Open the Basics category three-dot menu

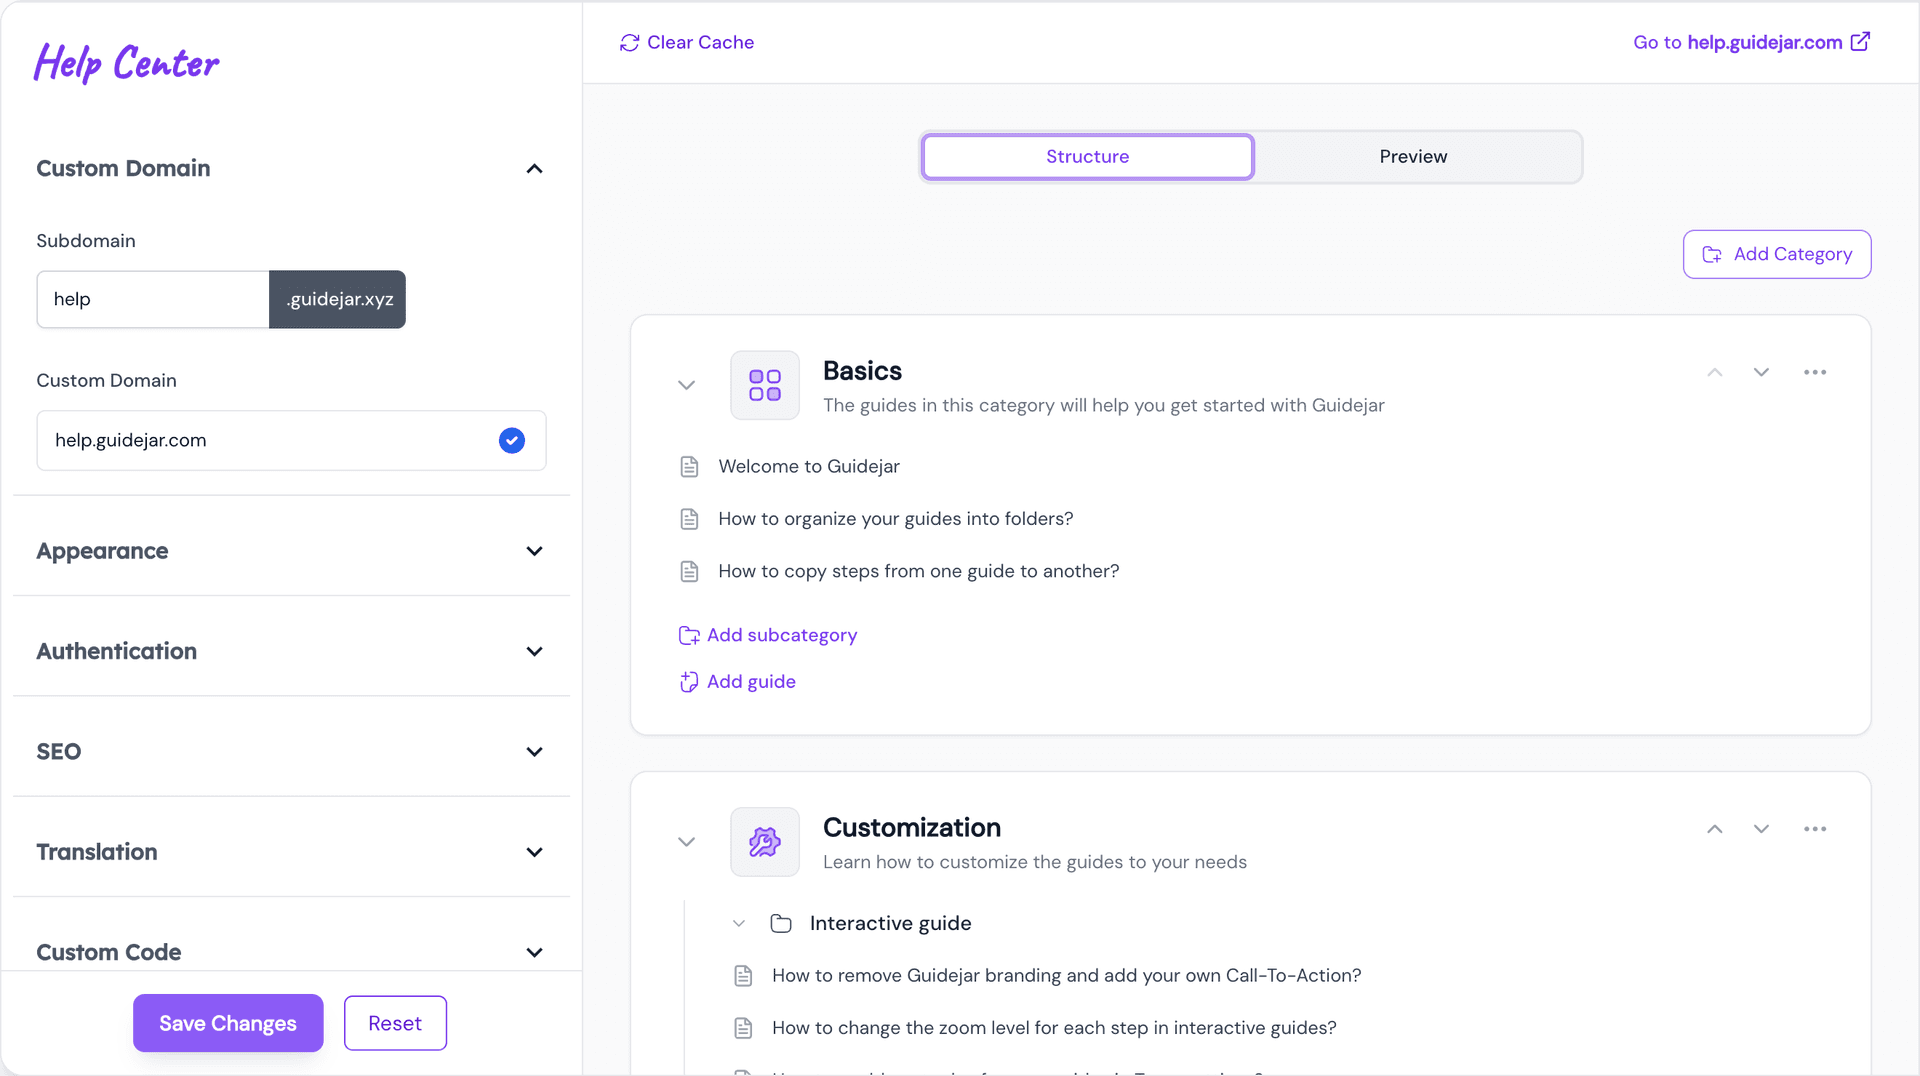pos(1815,372)
